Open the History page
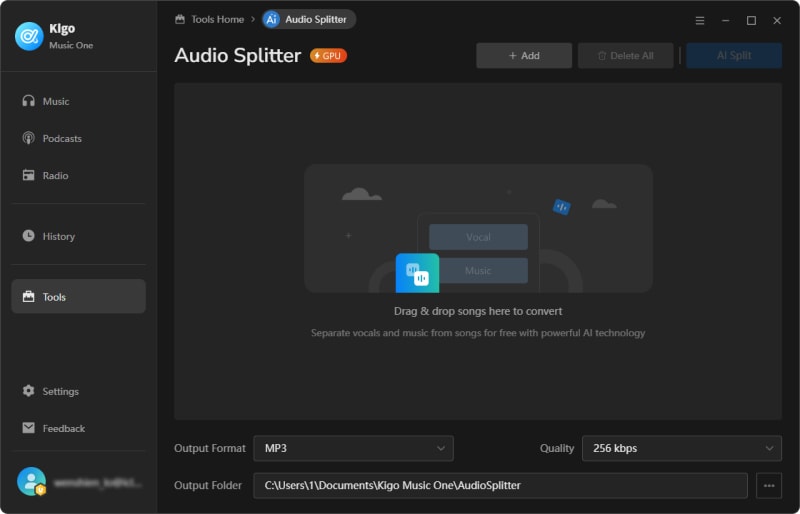The width and height of the screenshot is (800, 514). click(78, 236)
